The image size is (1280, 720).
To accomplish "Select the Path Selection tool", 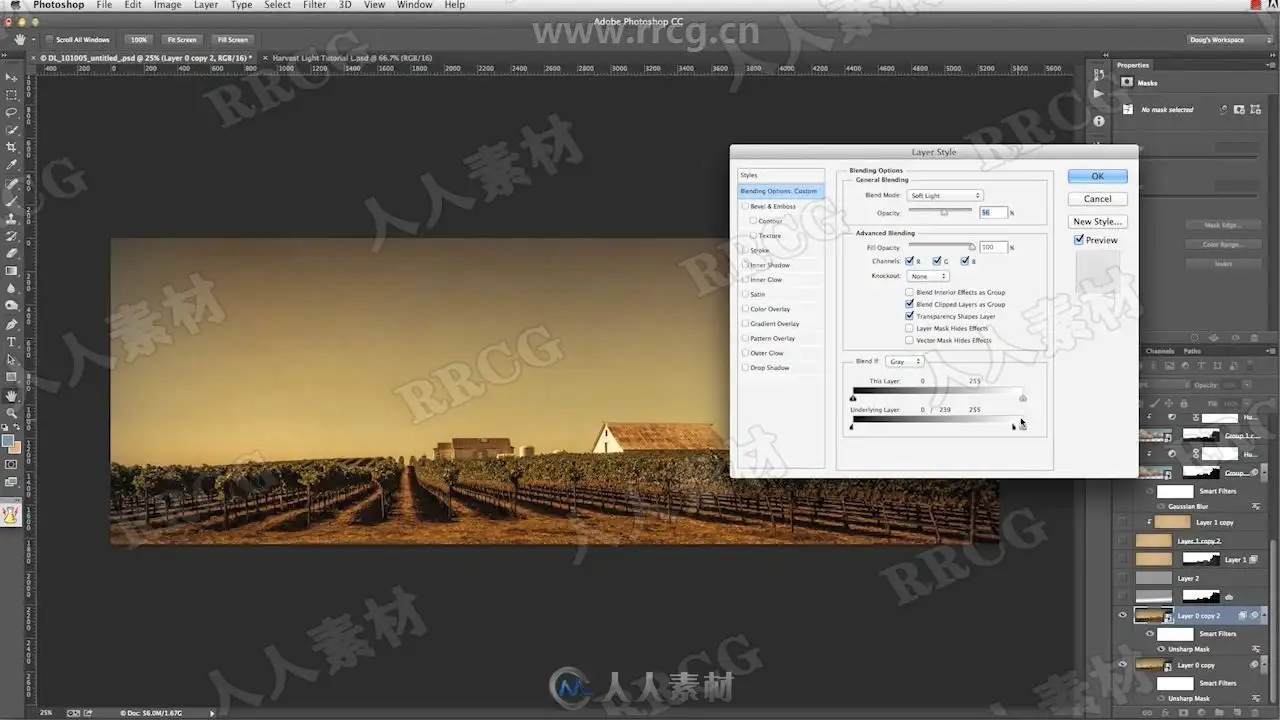I will click(x=12, y=359).
